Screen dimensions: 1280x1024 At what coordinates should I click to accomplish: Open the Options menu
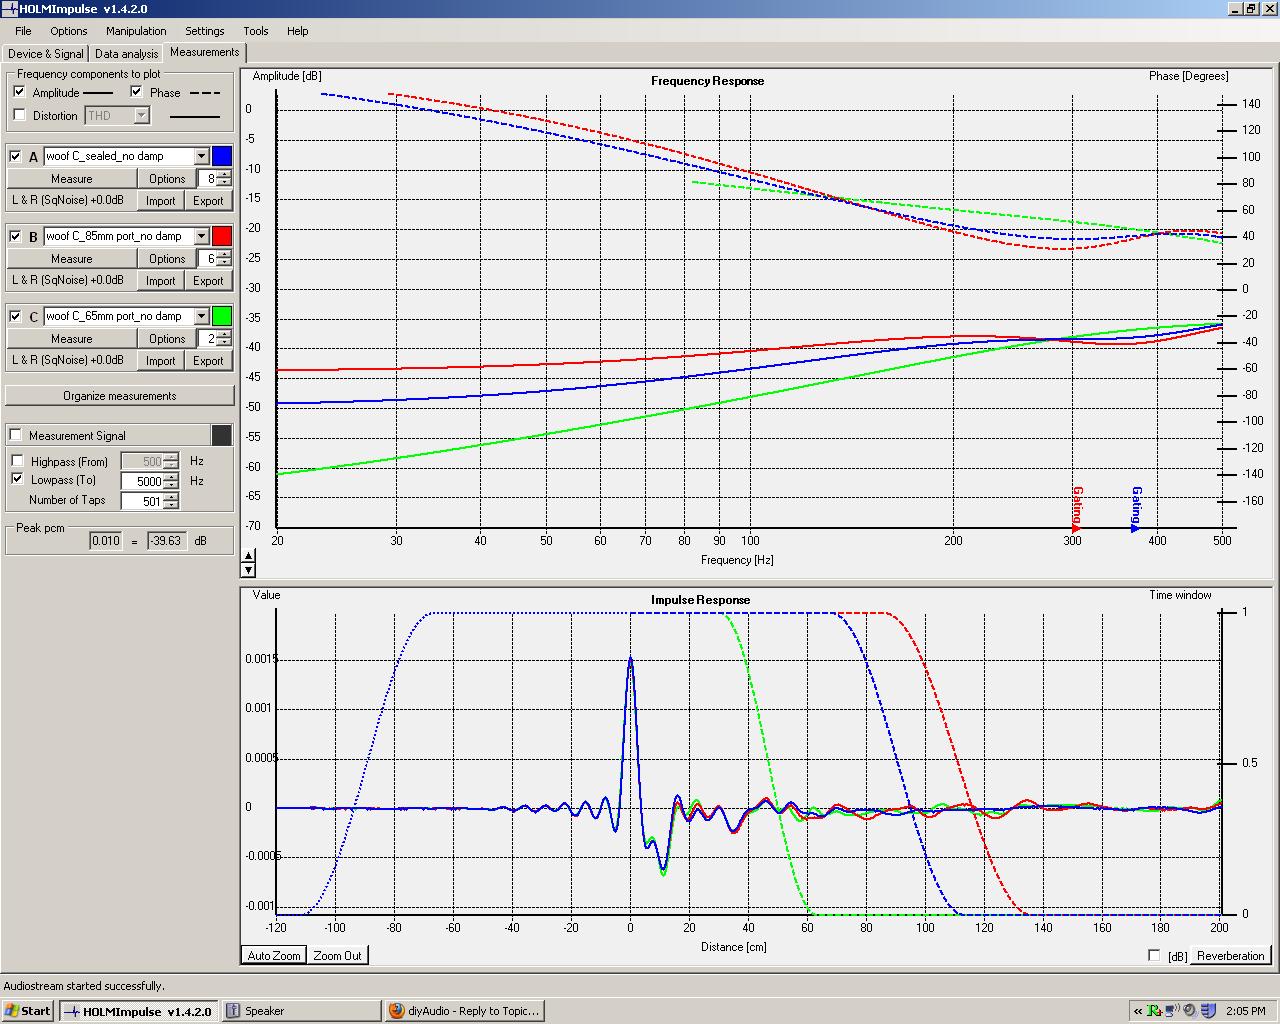68,31
